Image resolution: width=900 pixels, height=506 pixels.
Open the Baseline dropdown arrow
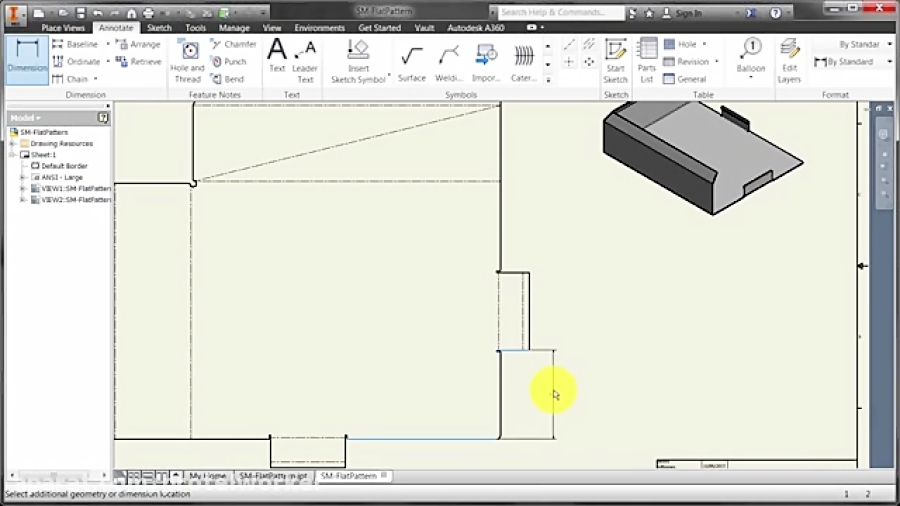(108, 44)
